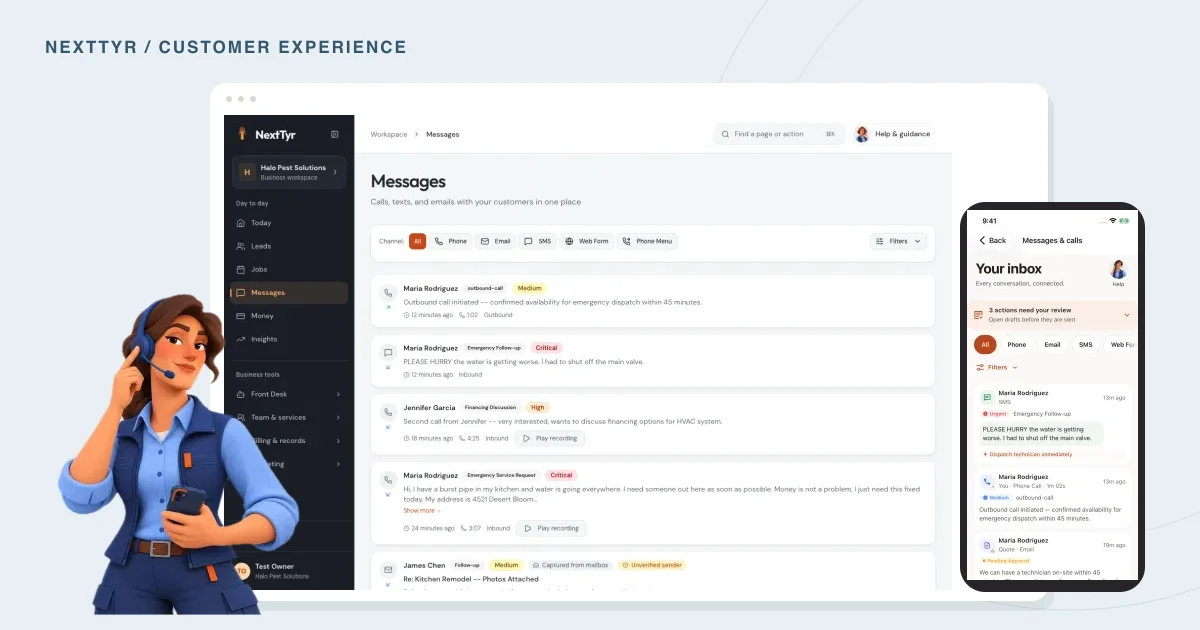
Task: Click the Unverified sender badge
Action: [652, 565]
